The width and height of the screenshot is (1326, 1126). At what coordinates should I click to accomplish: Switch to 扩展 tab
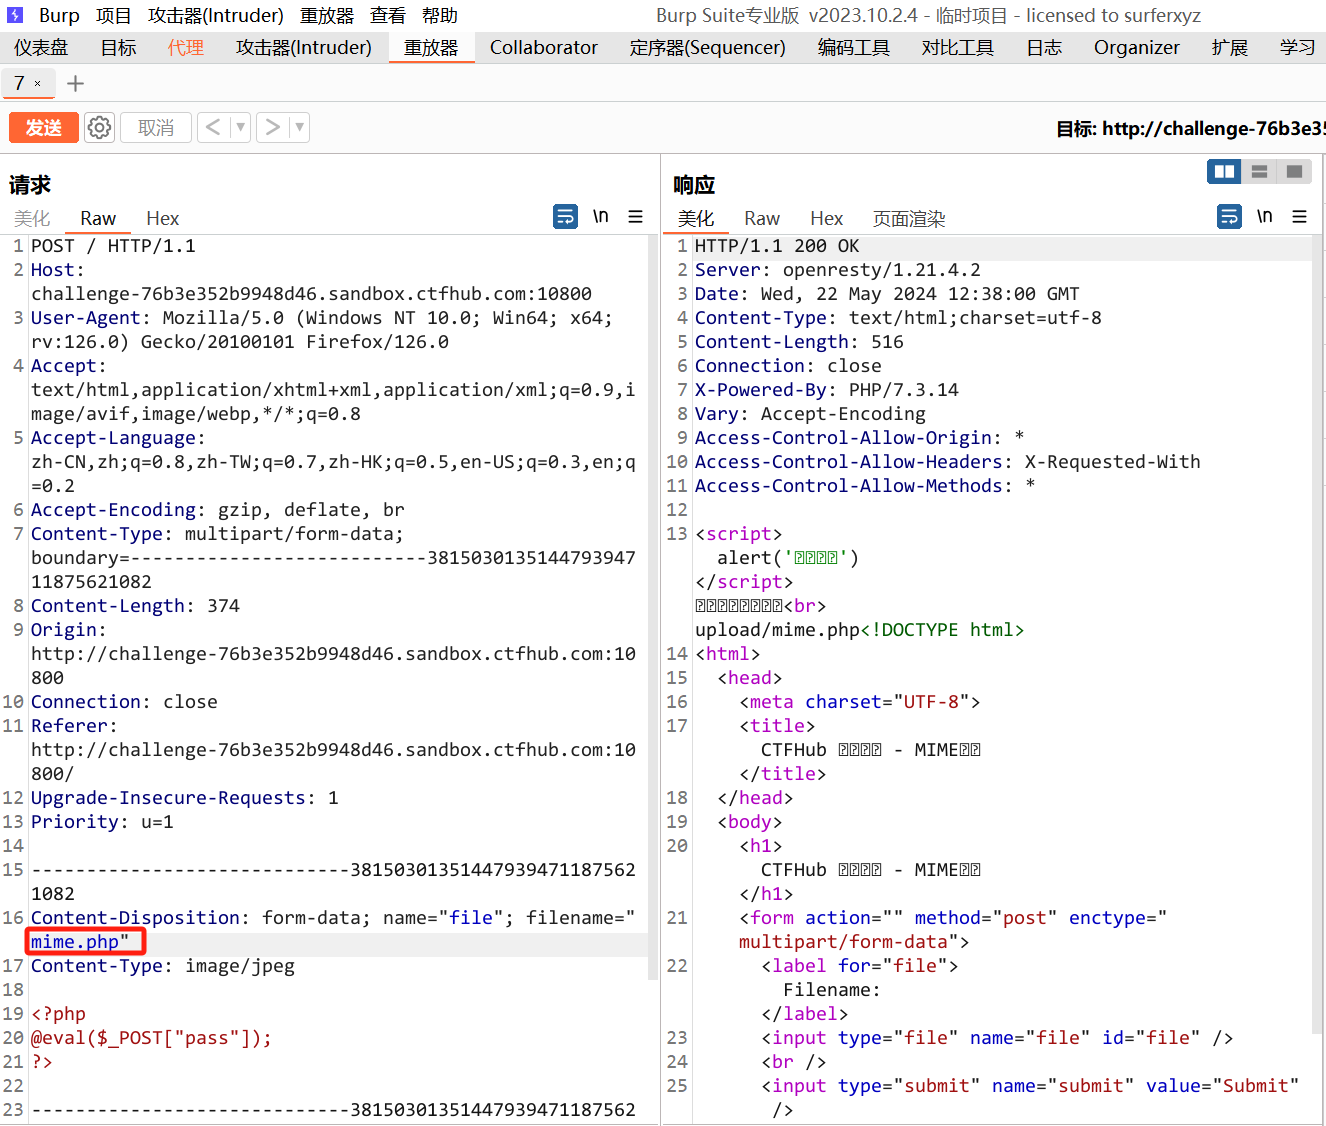(1230, 47)
